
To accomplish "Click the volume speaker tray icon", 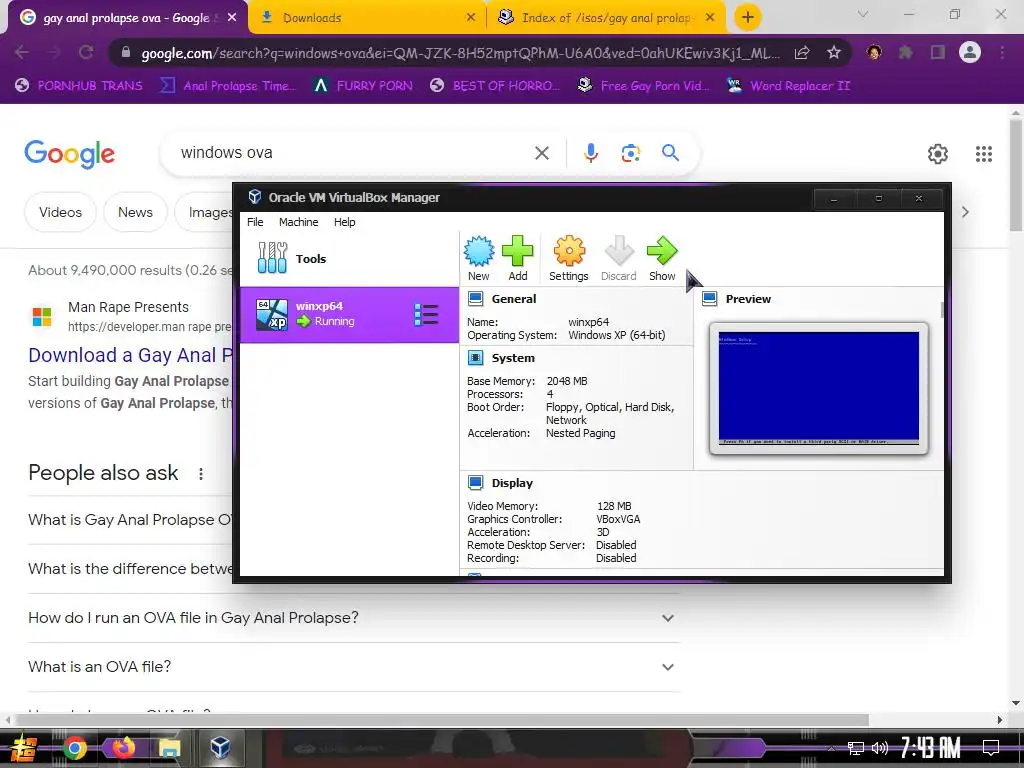I will (x=880, y=748).
